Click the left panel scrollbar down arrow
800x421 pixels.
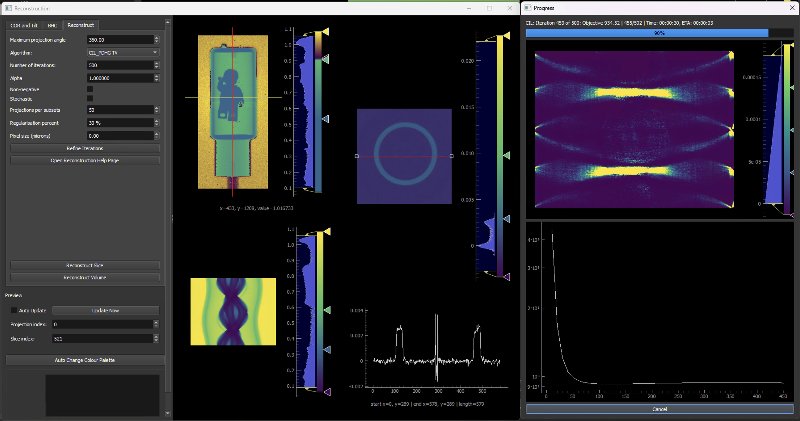[x=168, y=413]
